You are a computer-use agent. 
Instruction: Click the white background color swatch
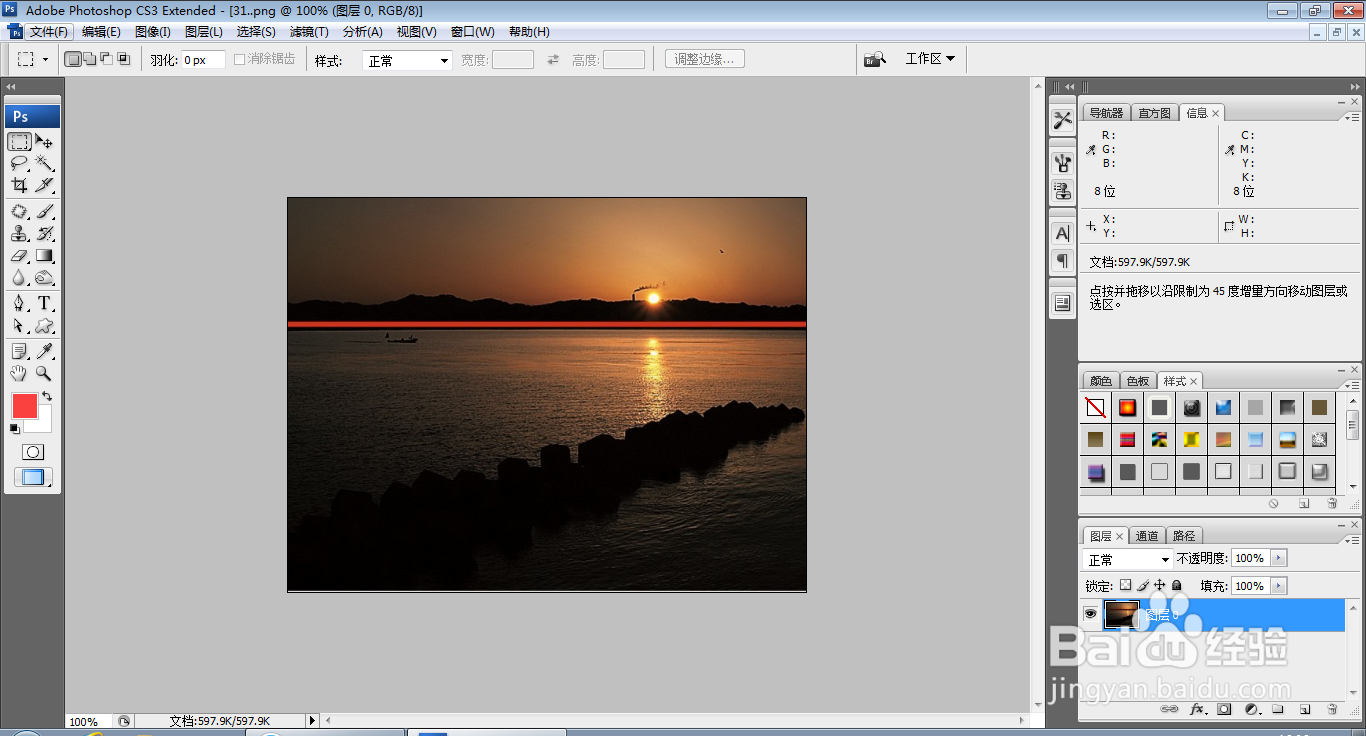[x=44, y=423]
